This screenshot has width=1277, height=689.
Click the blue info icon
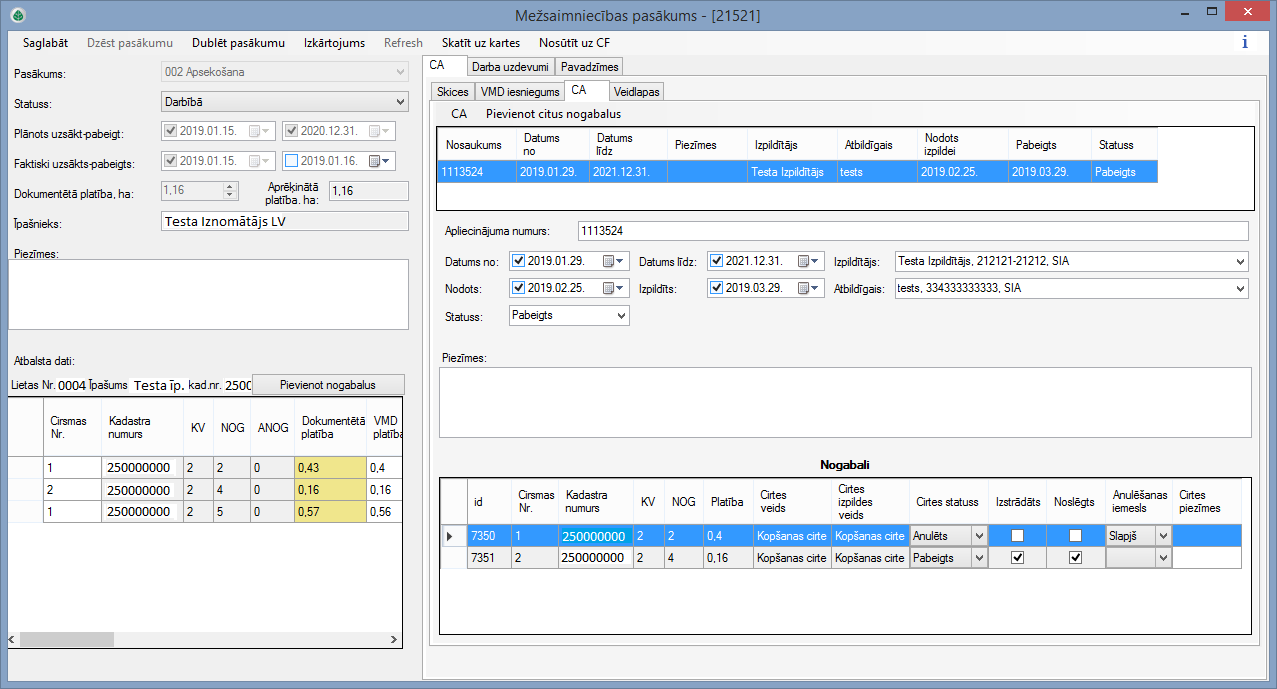tap(1244, 43)
